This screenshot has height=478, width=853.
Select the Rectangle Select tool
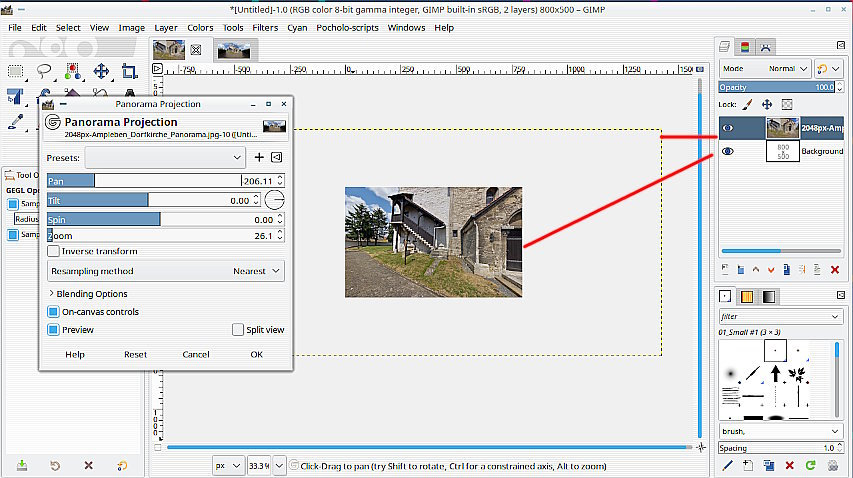coord(15,71)
